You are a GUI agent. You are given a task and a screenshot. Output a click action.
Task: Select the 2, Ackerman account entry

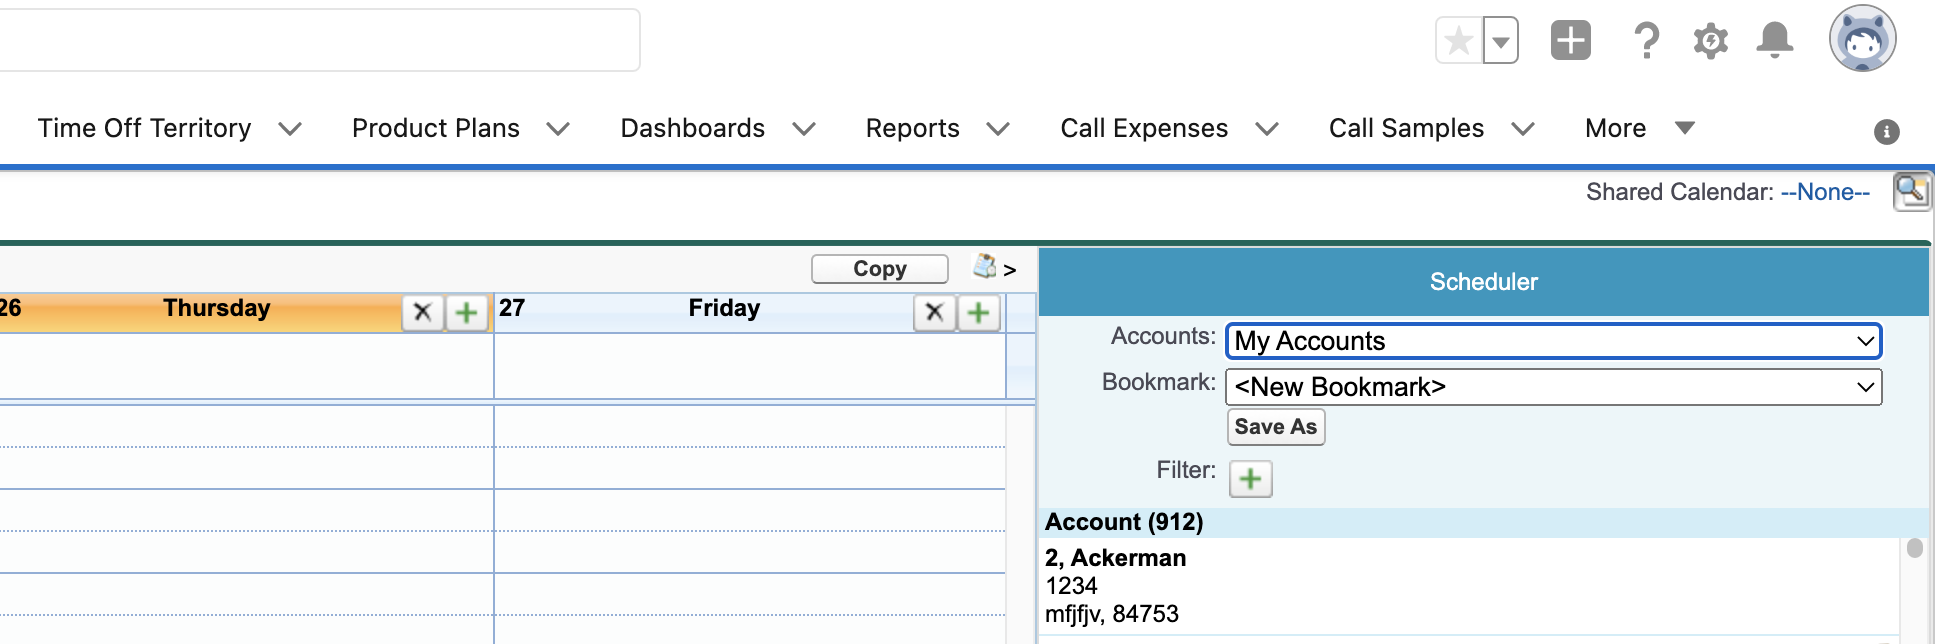1115,558
